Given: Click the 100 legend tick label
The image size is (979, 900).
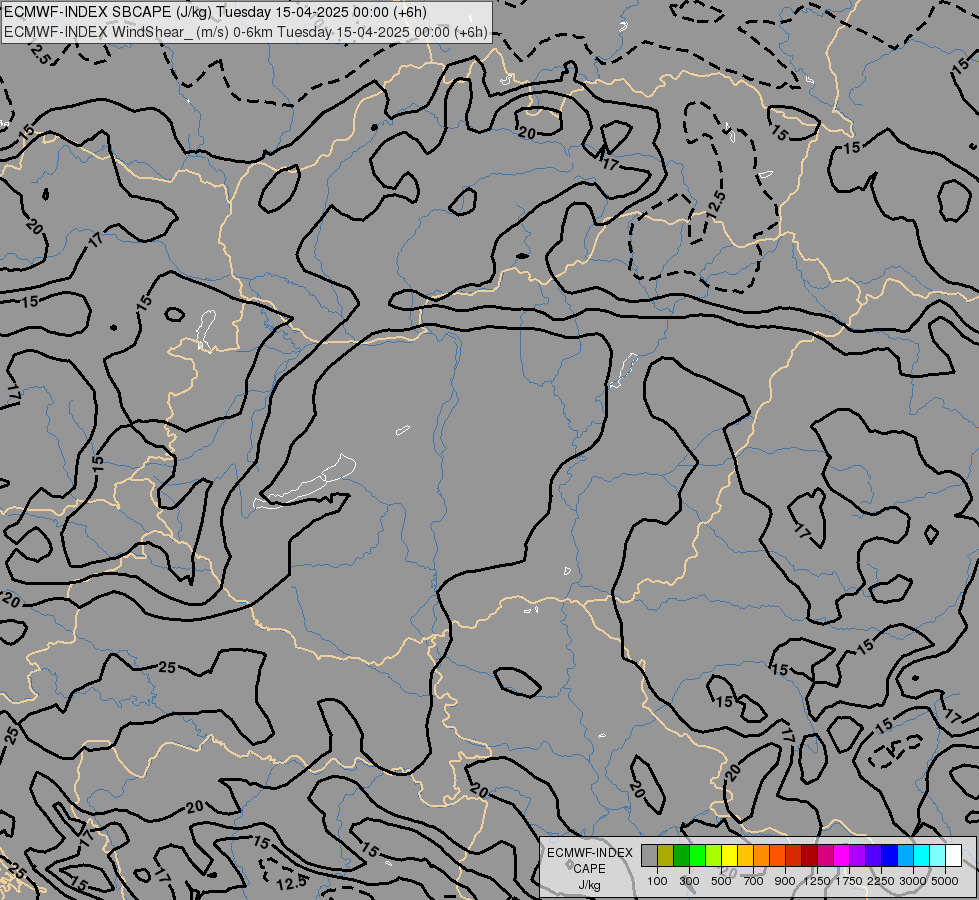Looking at the screenshot, I should coord(657,881).
